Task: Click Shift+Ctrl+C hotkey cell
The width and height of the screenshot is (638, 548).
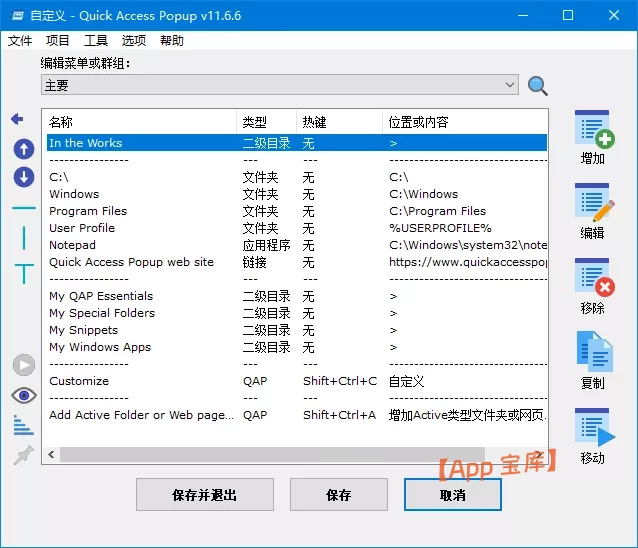Action: (340, 381)
